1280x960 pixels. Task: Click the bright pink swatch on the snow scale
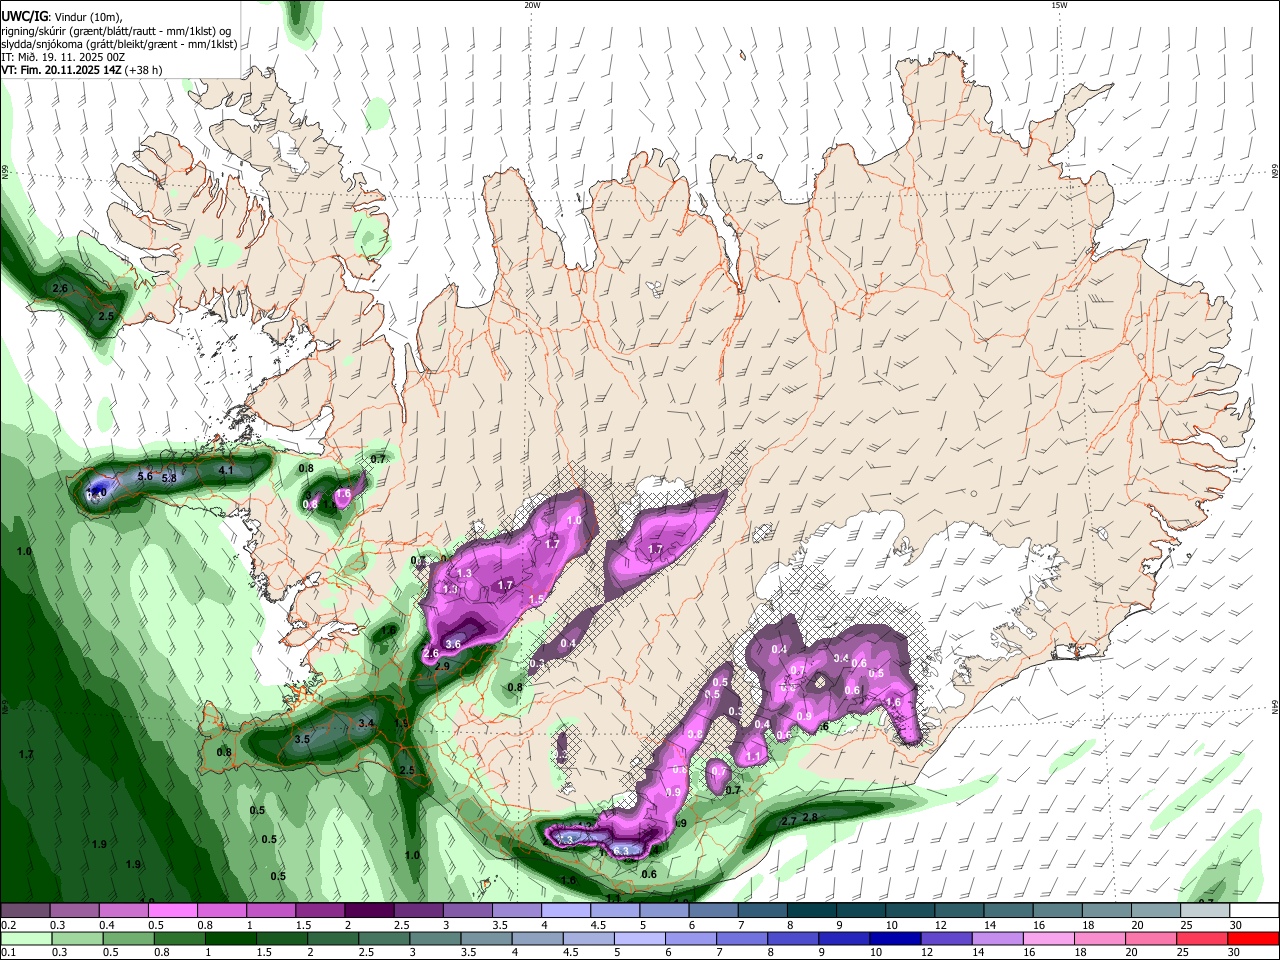point(171,911)
